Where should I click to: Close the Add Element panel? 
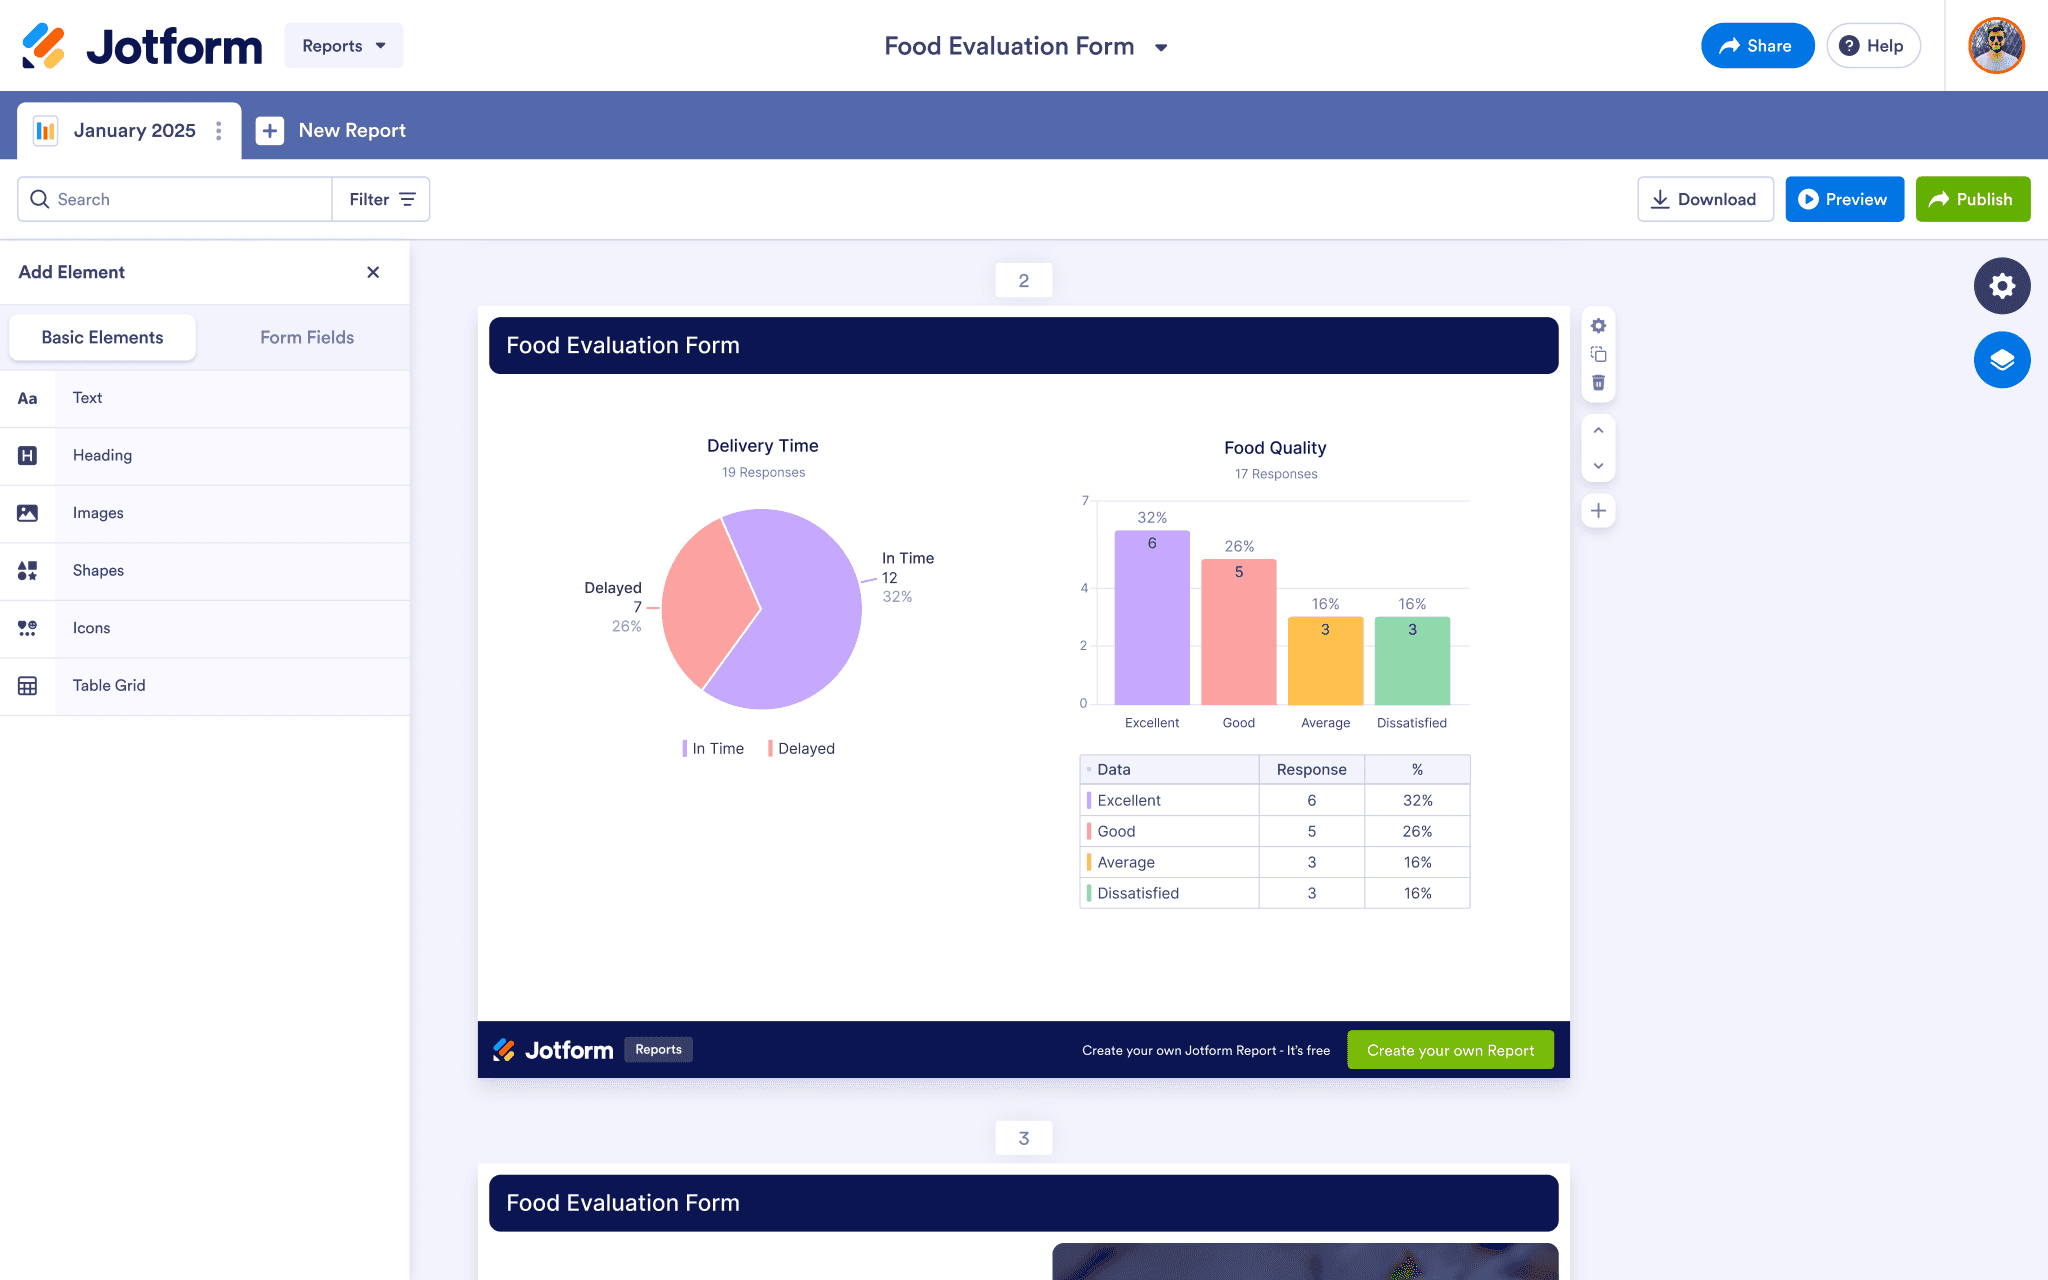pyautogui.click(x=373, y=272)
